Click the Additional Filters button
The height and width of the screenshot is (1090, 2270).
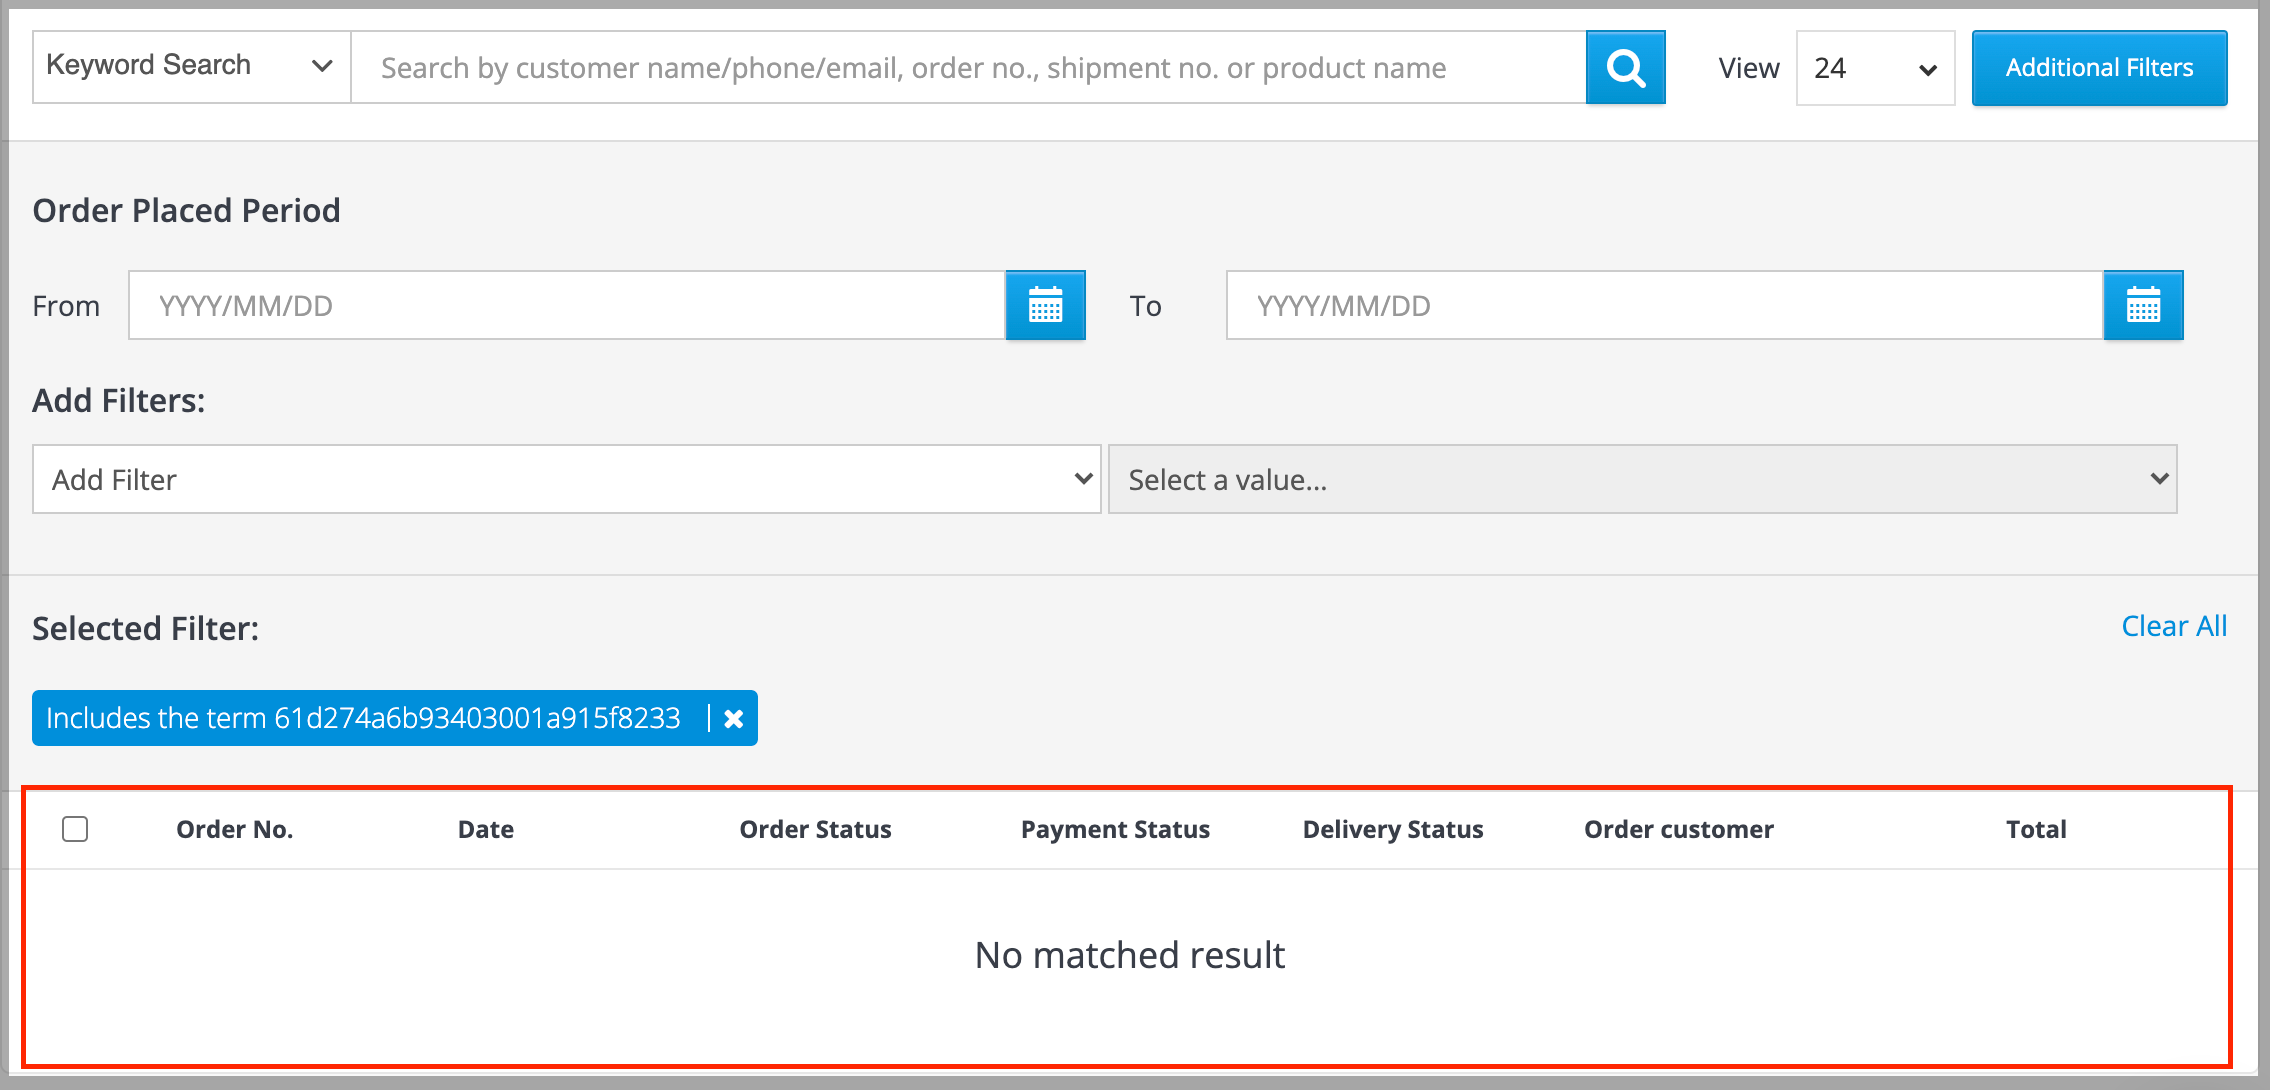point(2099,68)
